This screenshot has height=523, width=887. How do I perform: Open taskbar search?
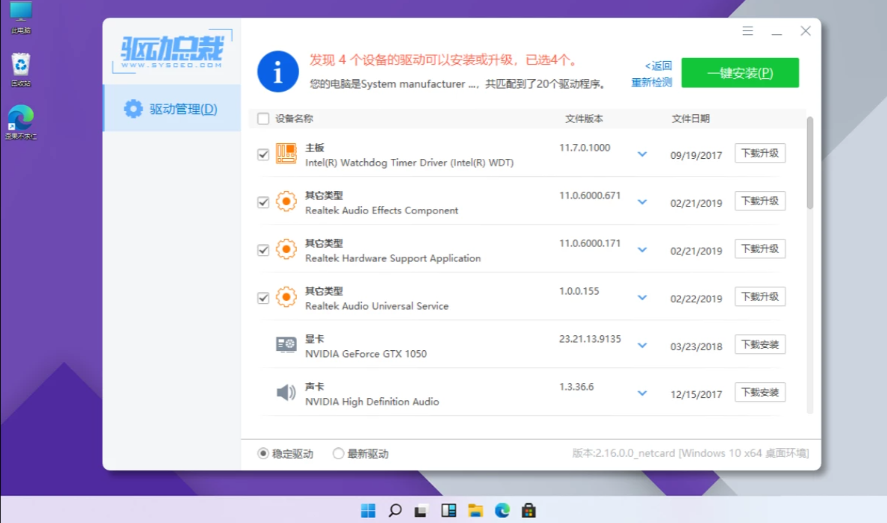(x=395, y=511)
